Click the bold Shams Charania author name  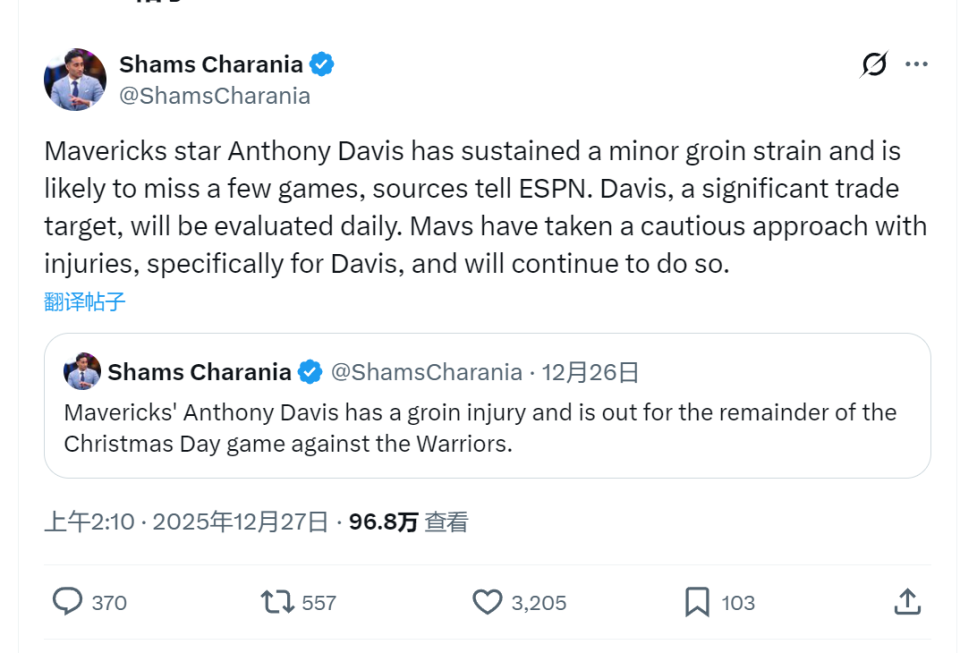tap(211, 65)
